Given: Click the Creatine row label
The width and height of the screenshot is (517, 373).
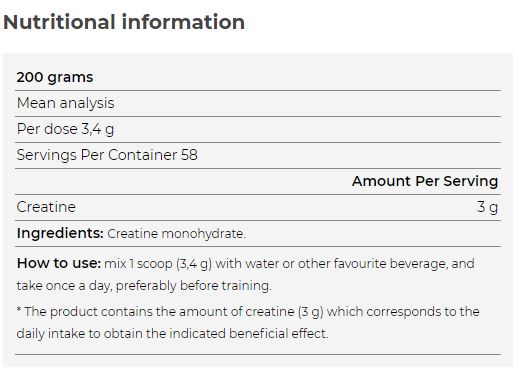Looking at the screenshot, I should [46, 207].
